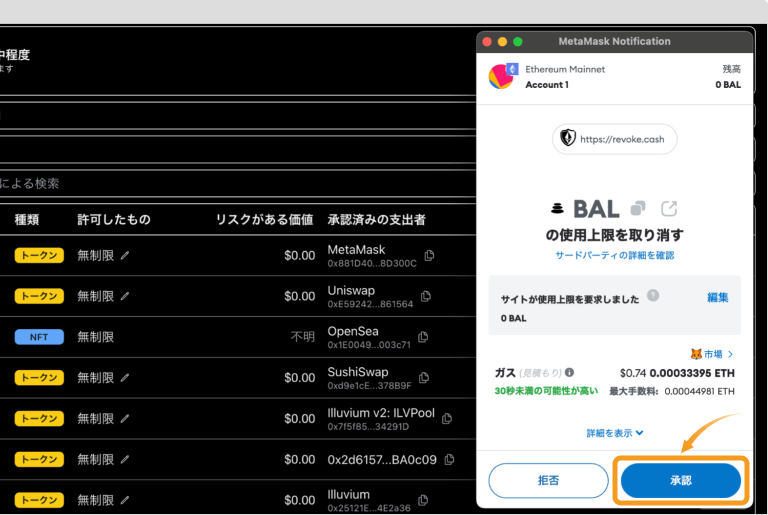
Task: Open the 編集 spending limit editor
Action: point(718,297)
